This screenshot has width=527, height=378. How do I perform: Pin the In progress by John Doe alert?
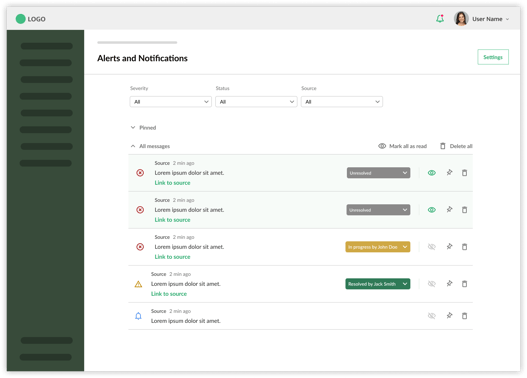(x=449, y=247)
